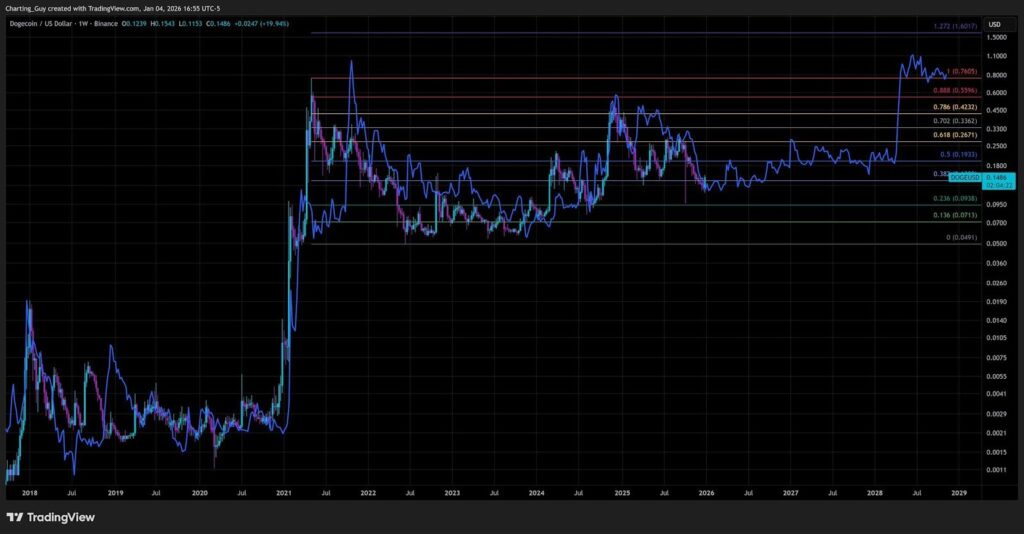
Task: Click the 1.5000 mark on price axis
Action: [x=994, y=38]
